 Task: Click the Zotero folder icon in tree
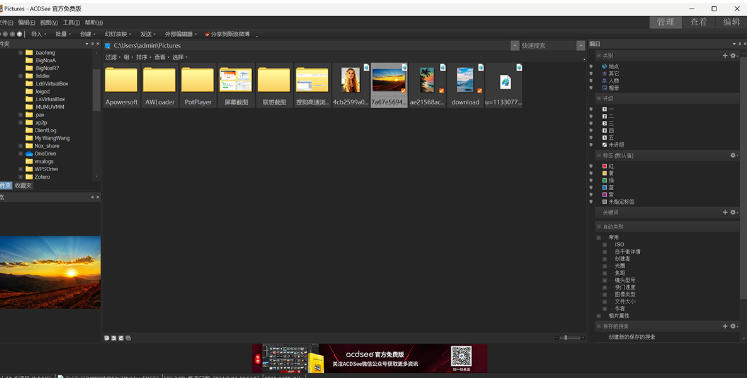(29, 177)
